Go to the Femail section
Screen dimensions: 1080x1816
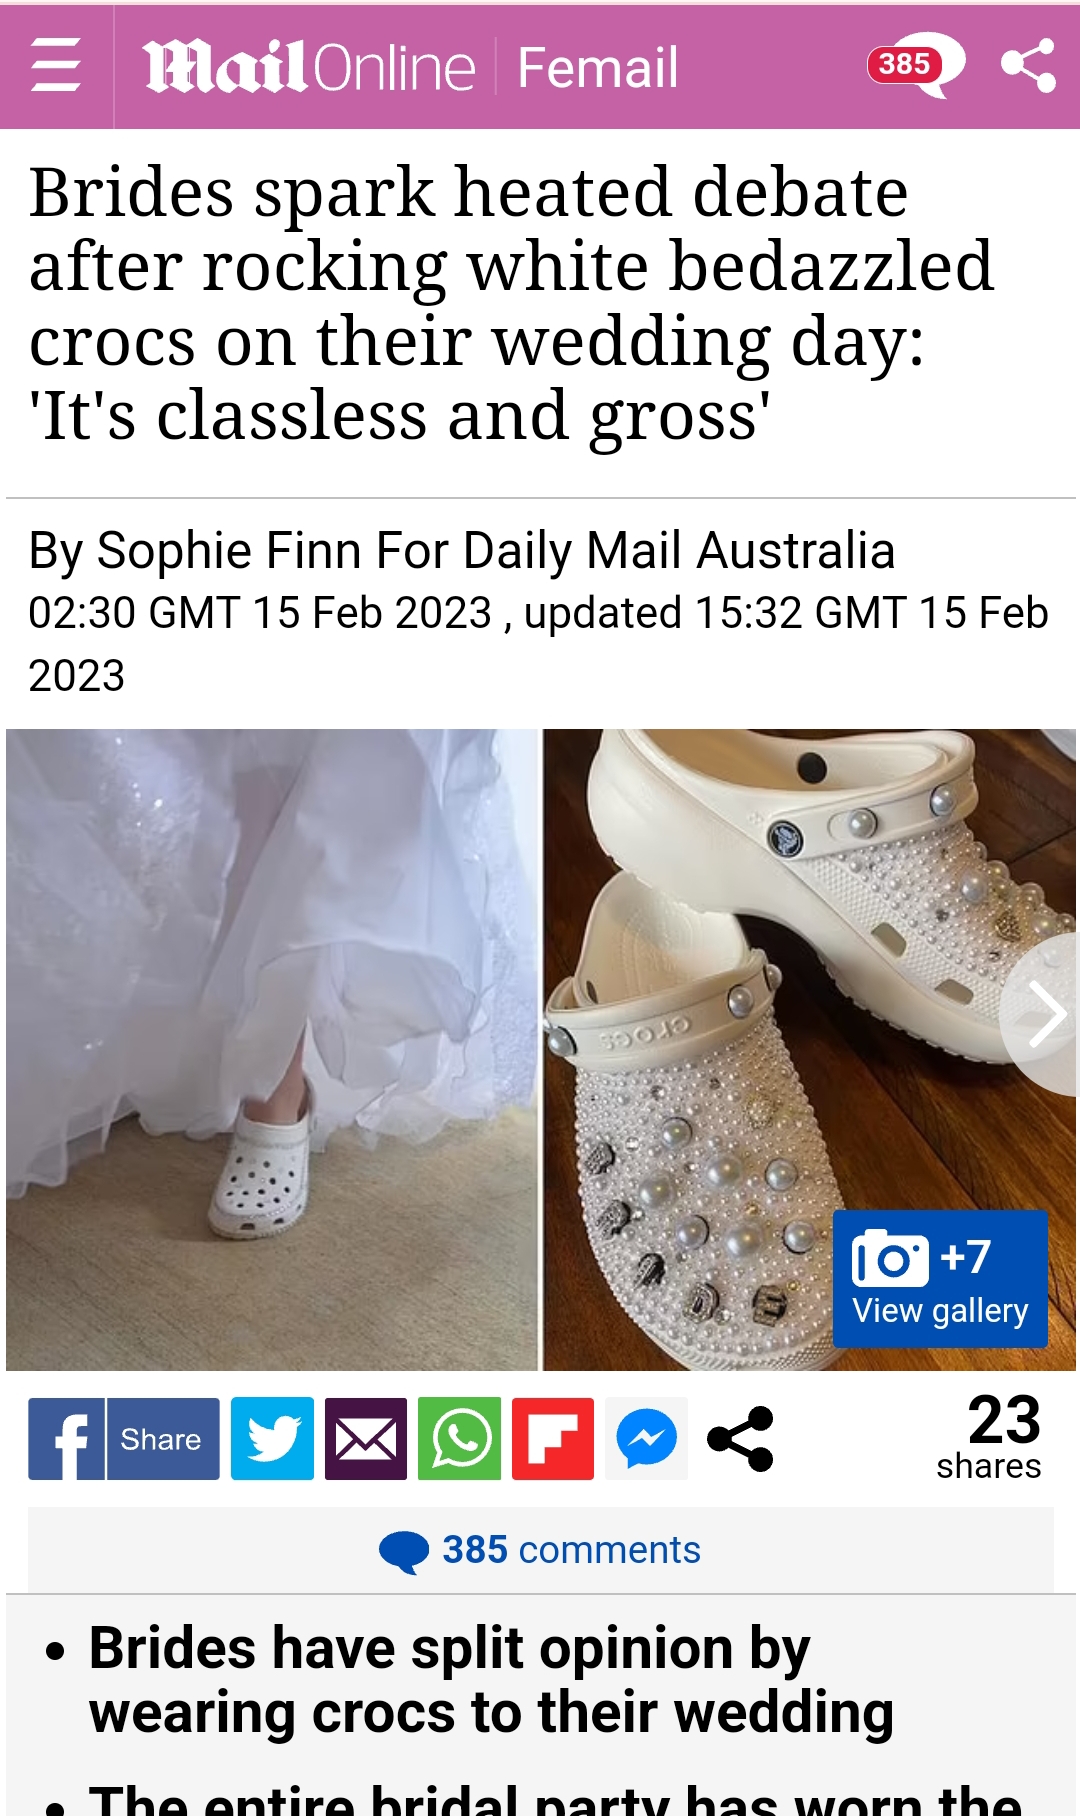[597, 68]
